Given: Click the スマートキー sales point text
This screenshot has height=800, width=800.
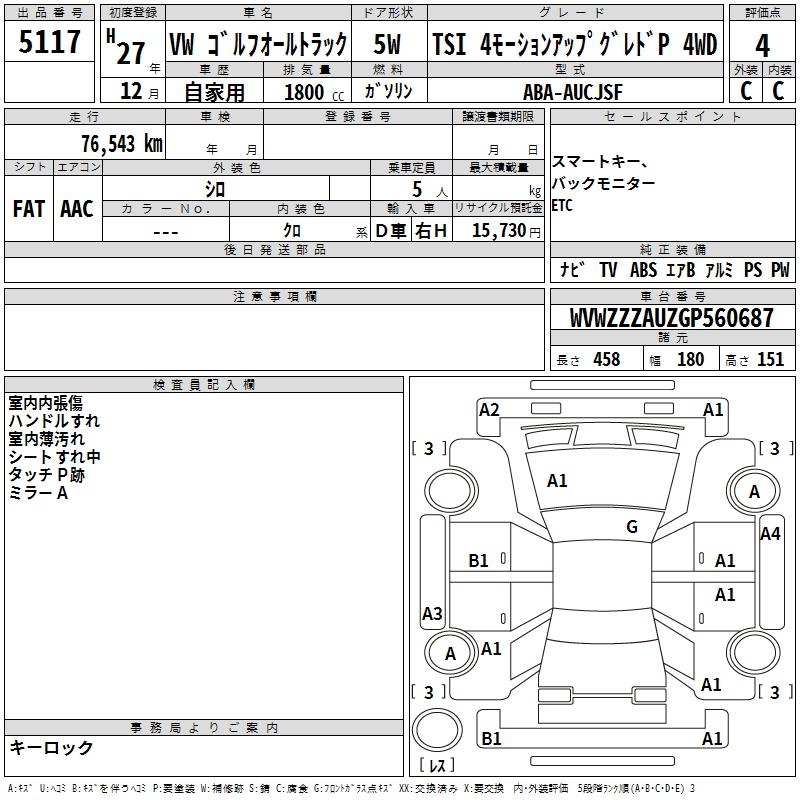Looking at the screenshot, I should click(600, 163).
